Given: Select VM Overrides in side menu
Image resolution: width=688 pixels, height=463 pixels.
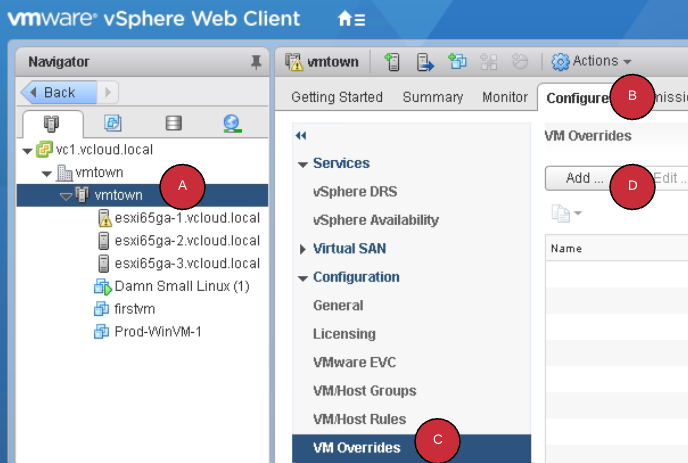Looking at the screenshot, I should click(412, 448).
